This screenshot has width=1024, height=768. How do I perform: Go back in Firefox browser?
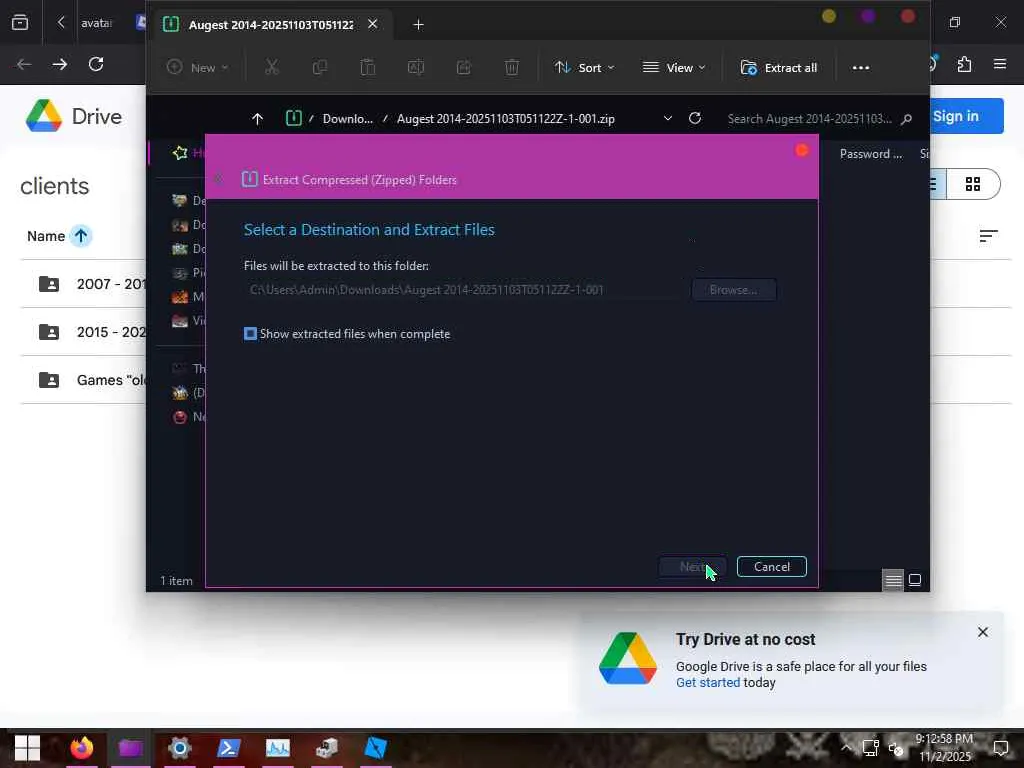(x=24, y=64)
